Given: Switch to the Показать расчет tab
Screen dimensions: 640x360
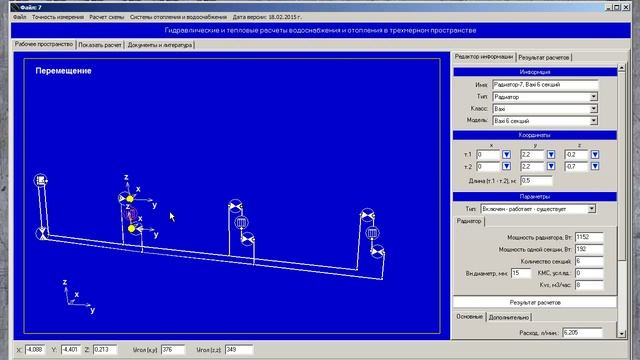Looking at the screenshot, I should click(100, 45).
